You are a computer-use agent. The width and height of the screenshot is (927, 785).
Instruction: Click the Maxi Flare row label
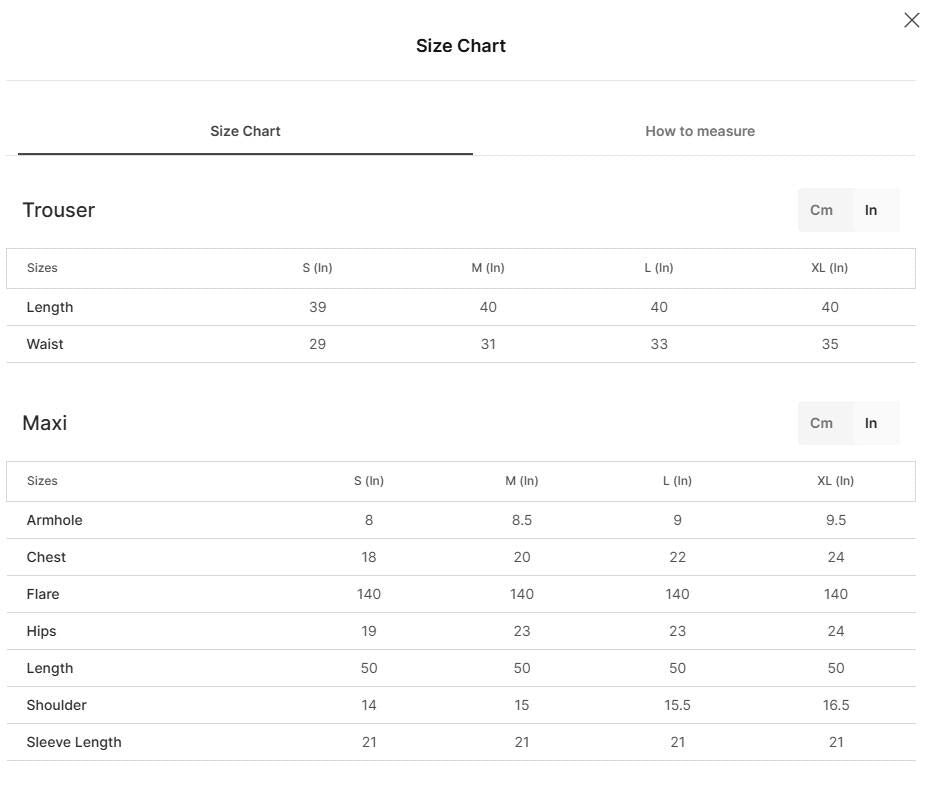coord(43,594)
